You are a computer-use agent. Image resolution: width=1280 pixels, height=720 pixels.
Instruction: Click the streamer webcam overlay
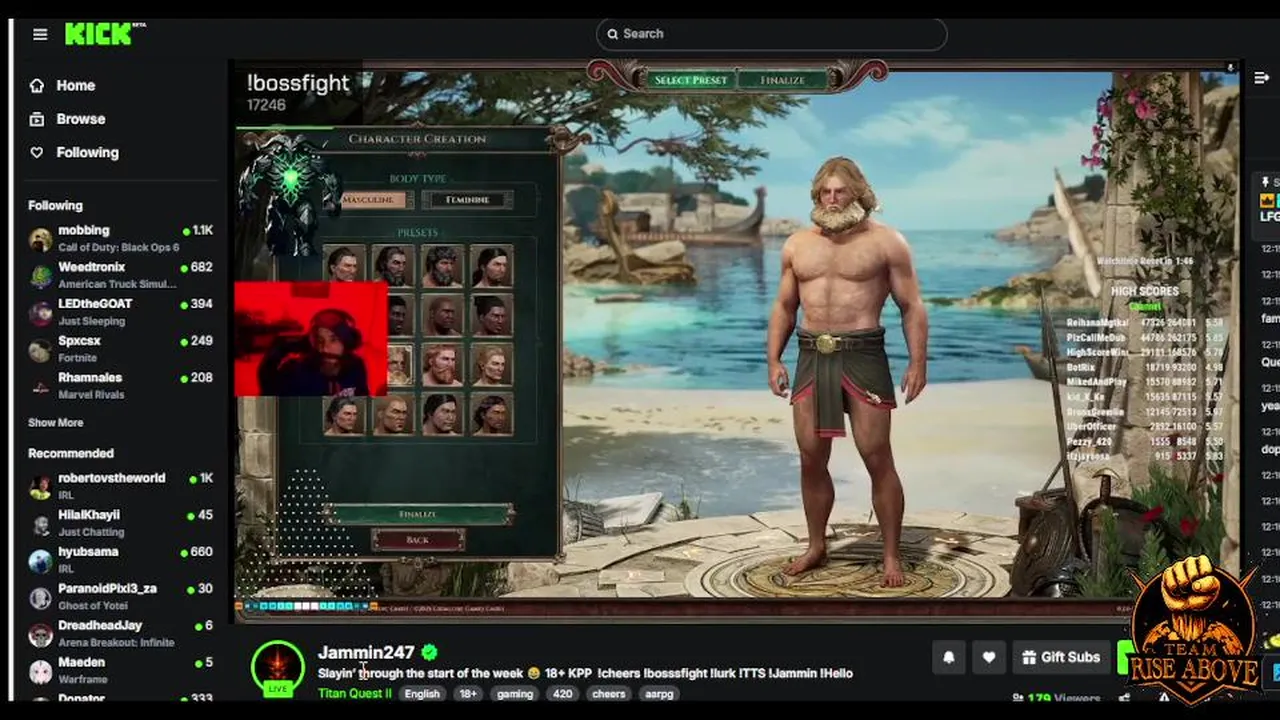pos(311,340)
